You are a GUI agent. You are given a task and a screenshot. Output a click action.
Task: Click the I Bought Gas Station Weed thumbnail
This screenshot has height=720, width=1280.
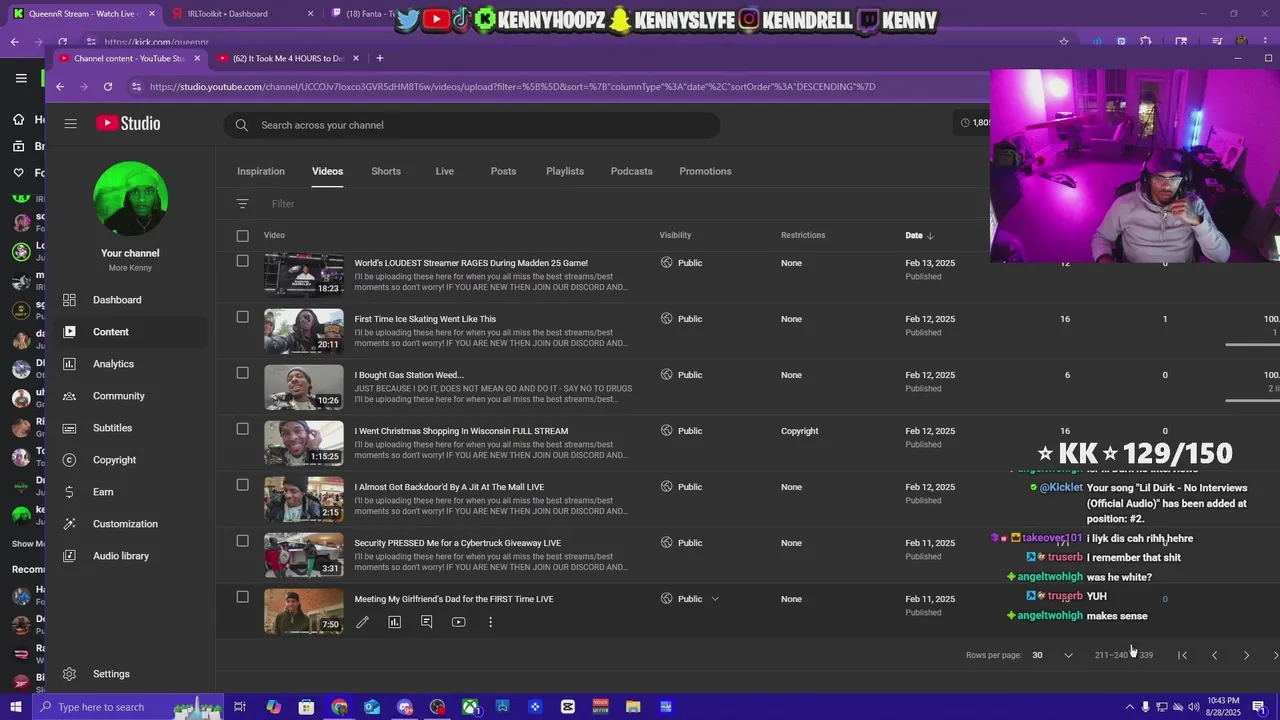[303, 387]
